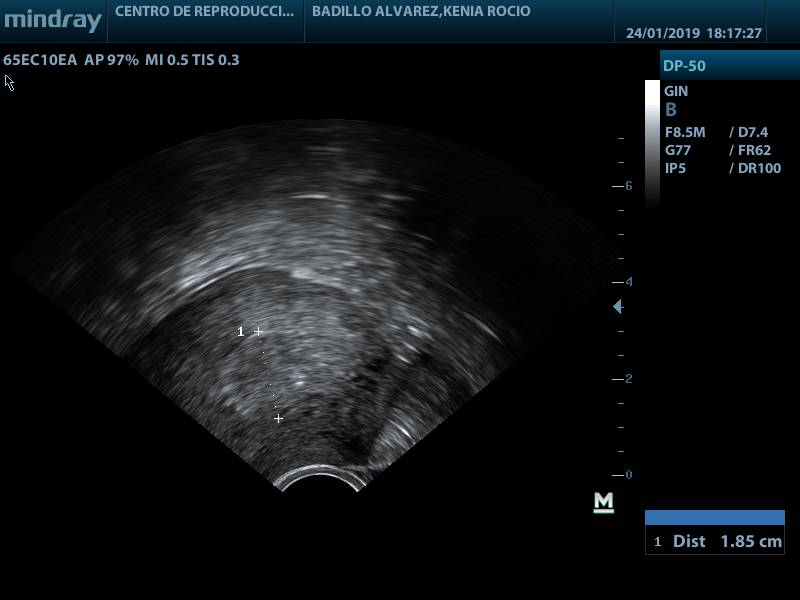Click the 65EC10EA probe label
The width and height of the screenshot is (800, 600).
point(40,60)
